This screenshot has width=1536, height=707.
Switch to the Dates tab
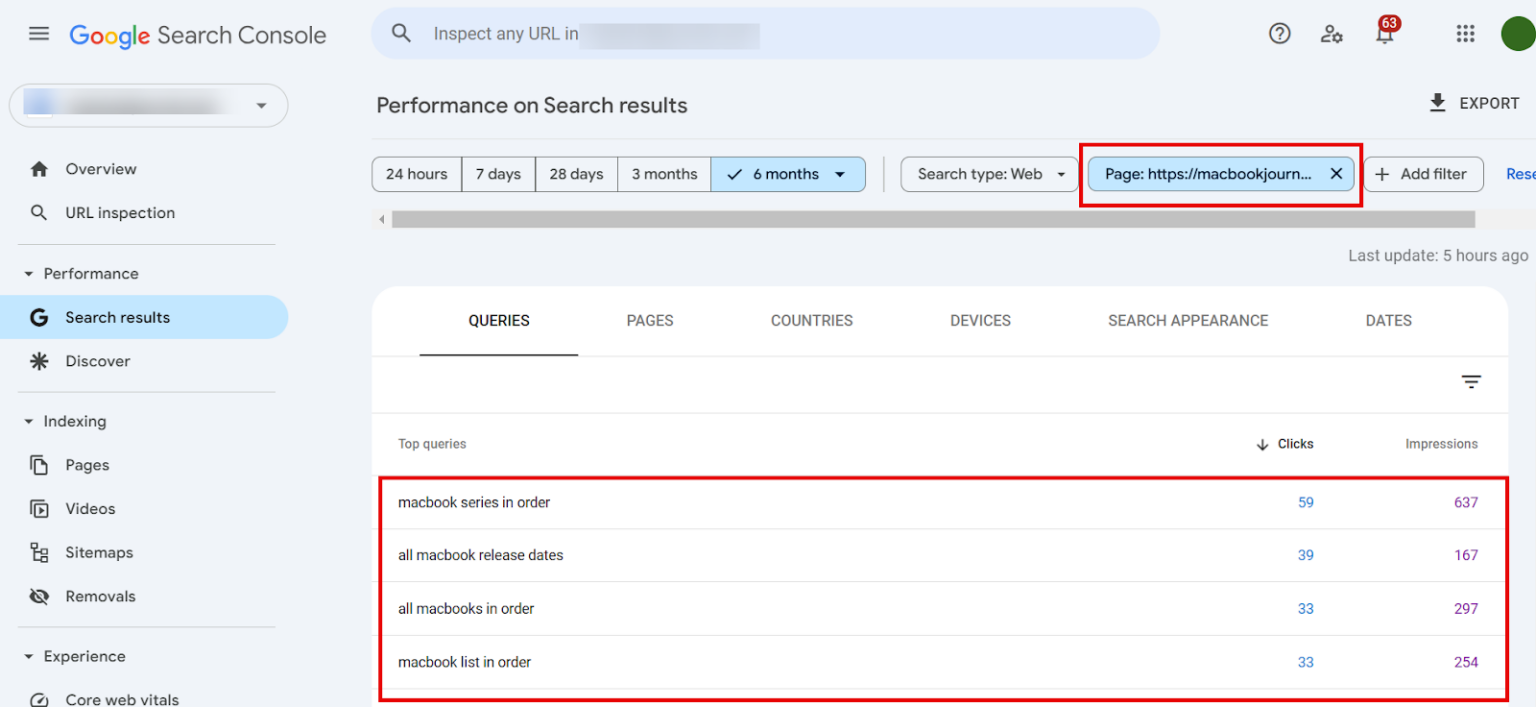[1389, 321]
